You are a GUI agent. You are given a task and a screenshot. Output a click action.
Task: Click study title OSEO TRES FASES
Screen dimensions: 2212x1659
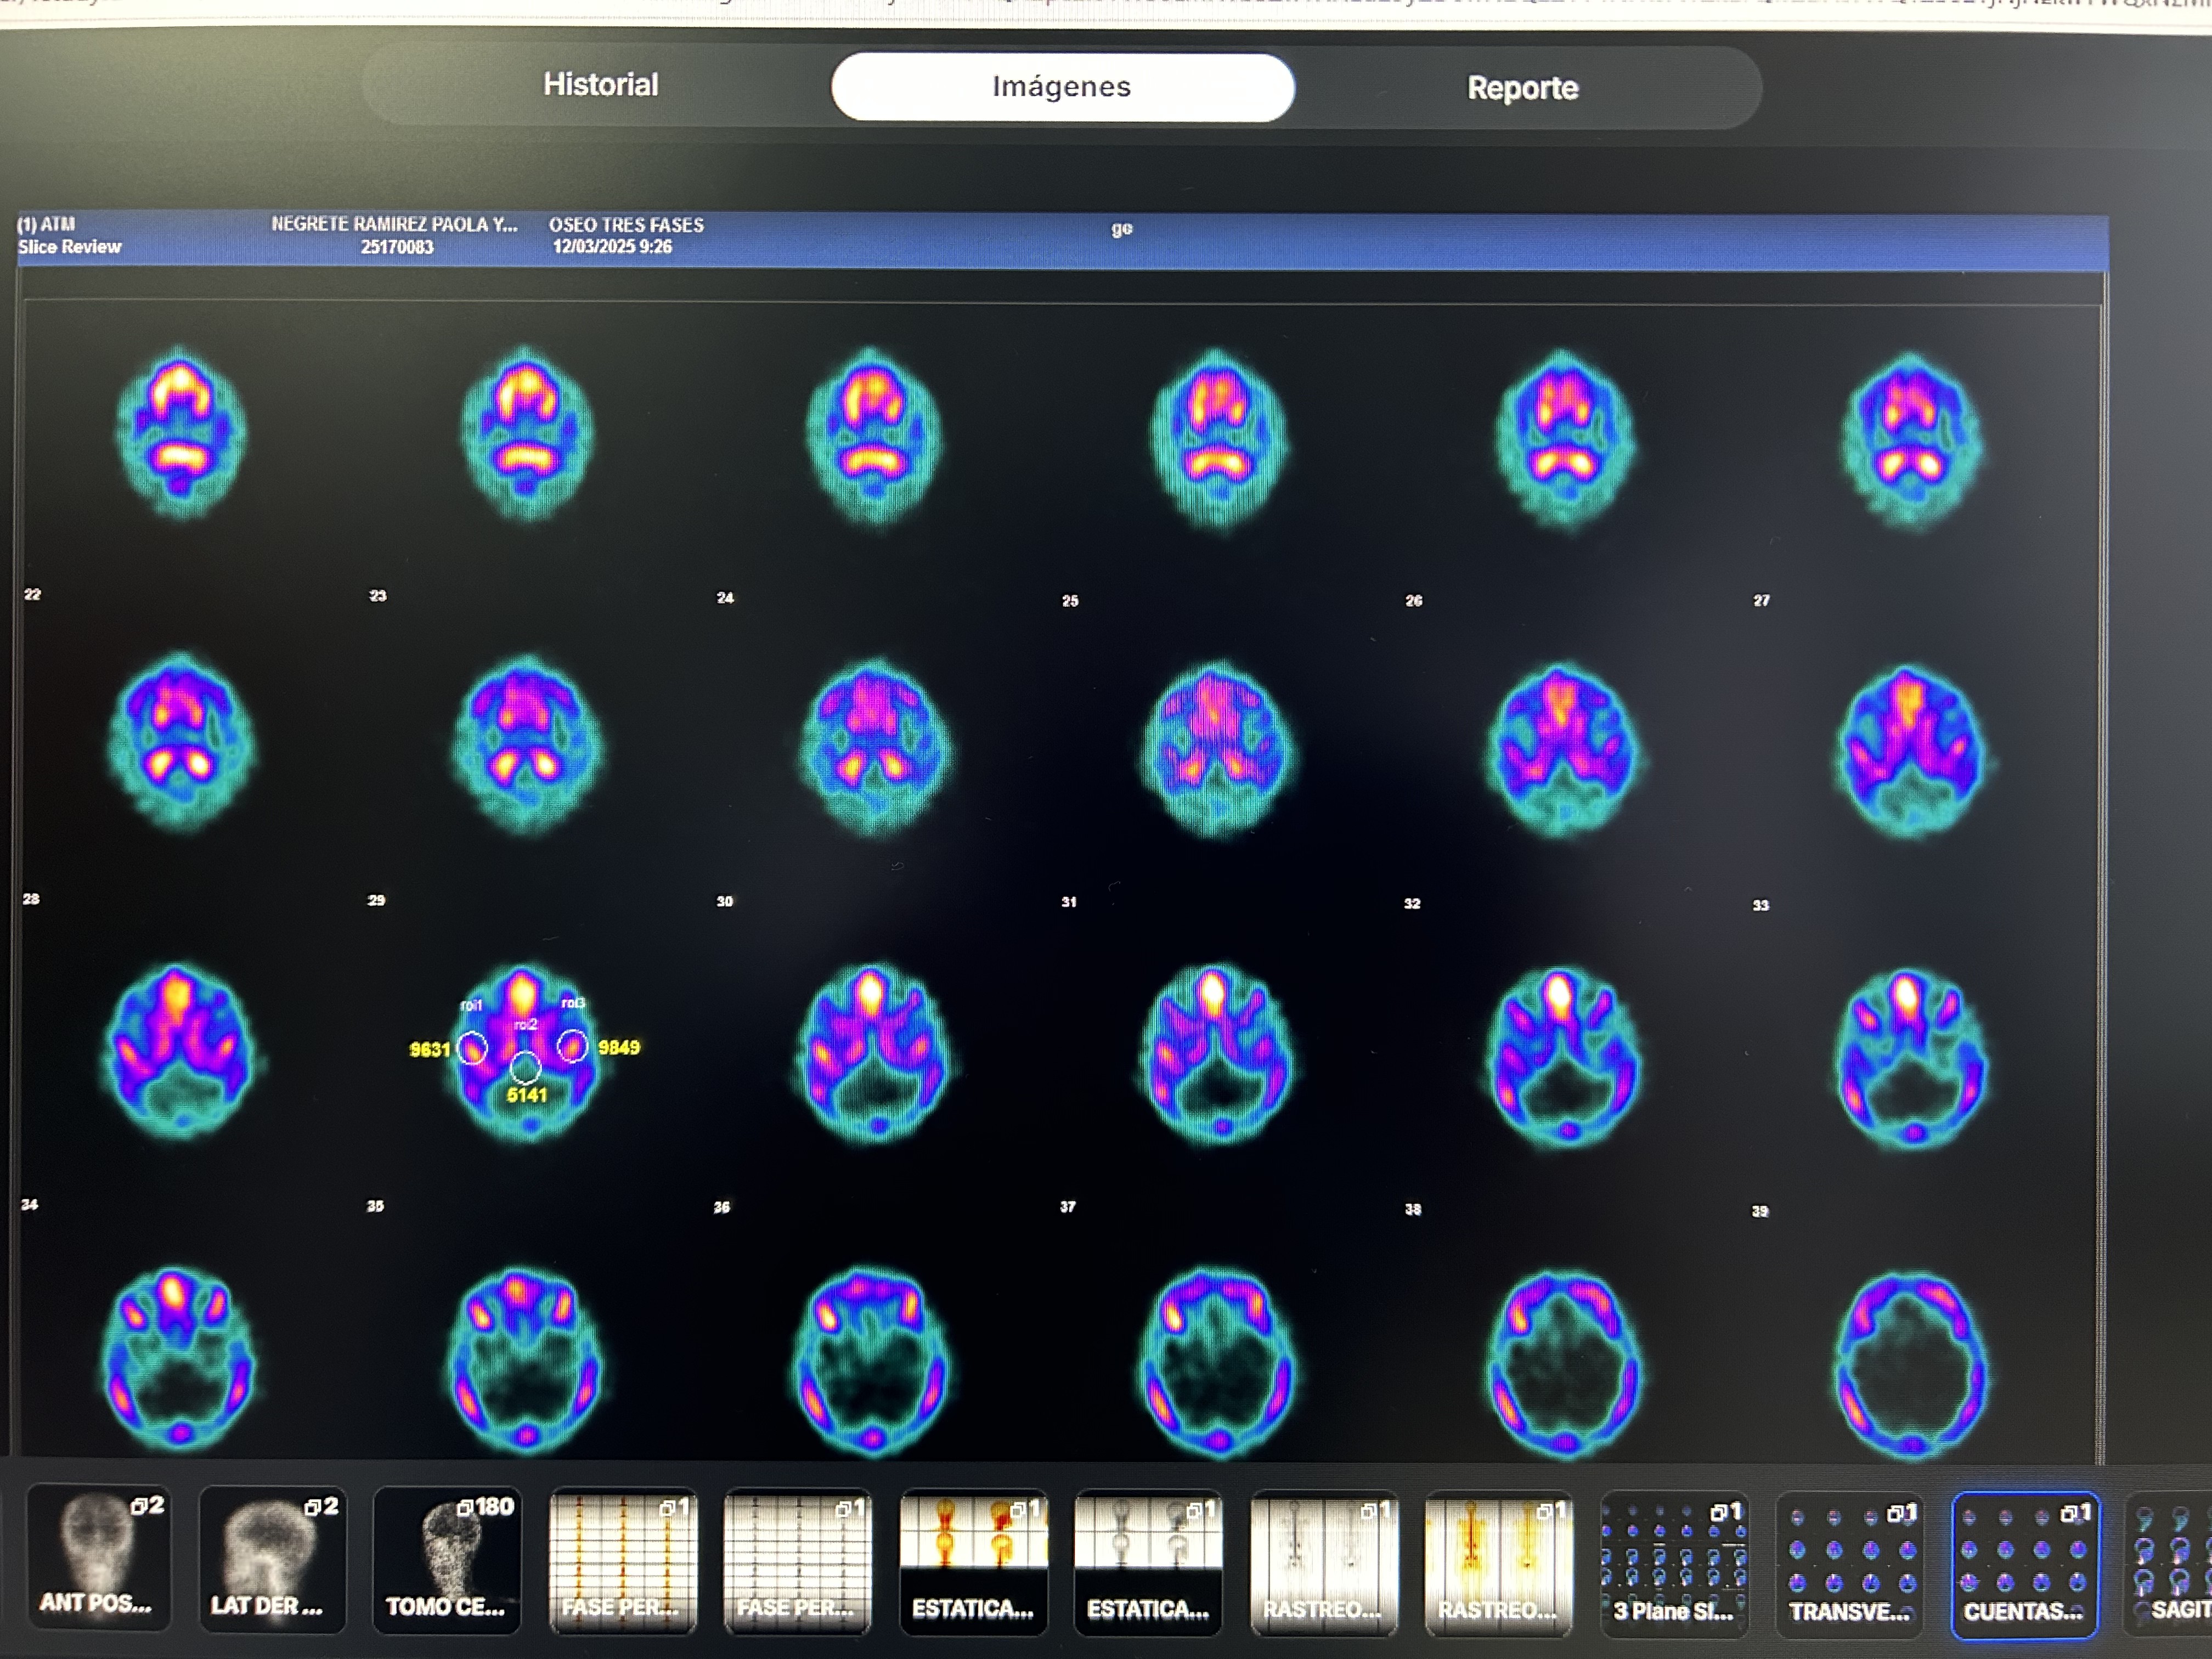(626, 225)
